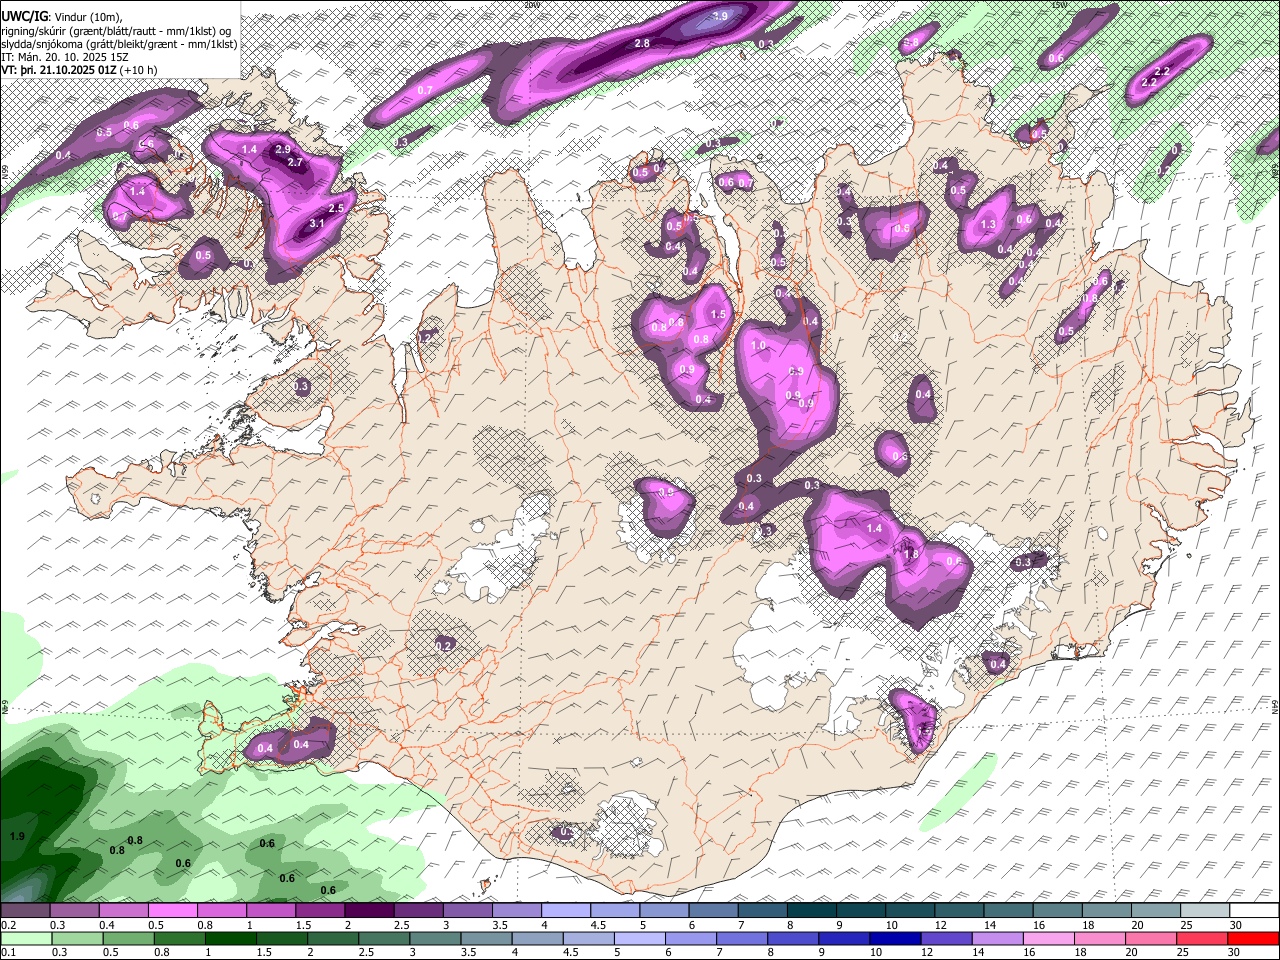Click the '30' label on the lower legend row
1280x960 pixels.
click(1233, 953)
